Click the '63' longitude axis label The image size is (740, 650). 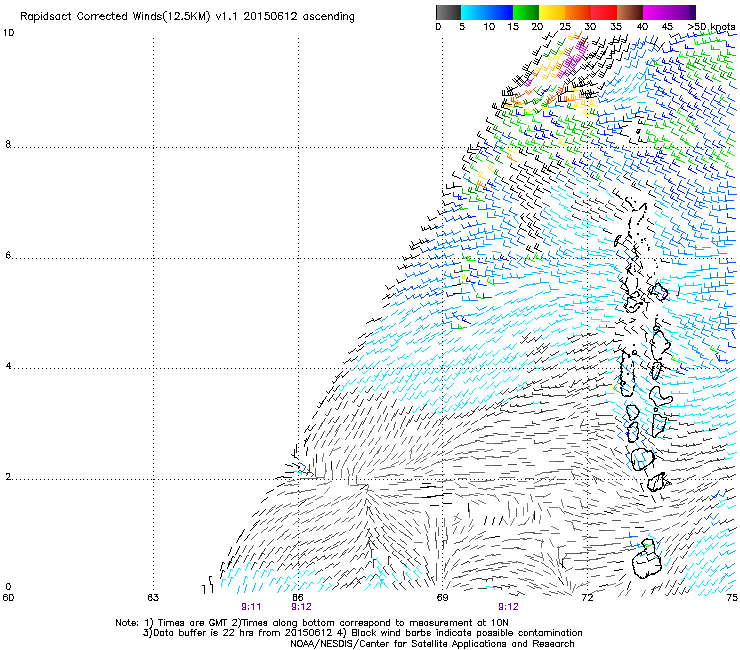[x=153, y=597]
